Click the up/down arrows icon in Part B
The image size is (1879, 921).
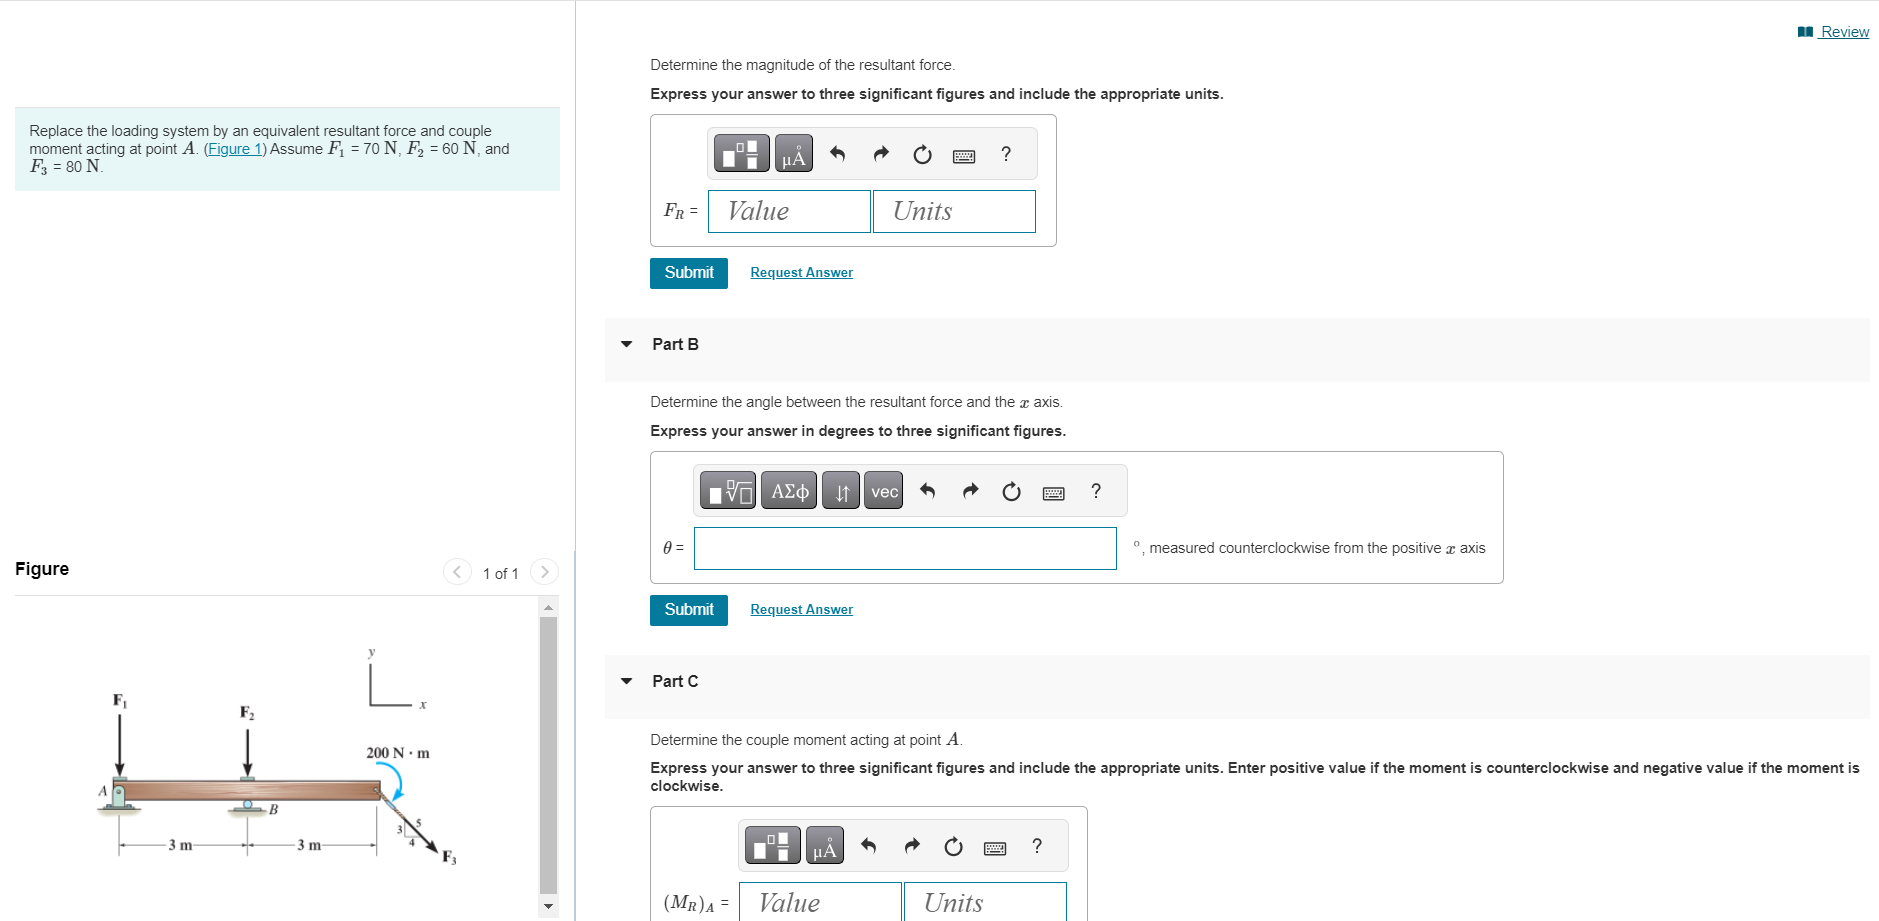coord(840,491)
